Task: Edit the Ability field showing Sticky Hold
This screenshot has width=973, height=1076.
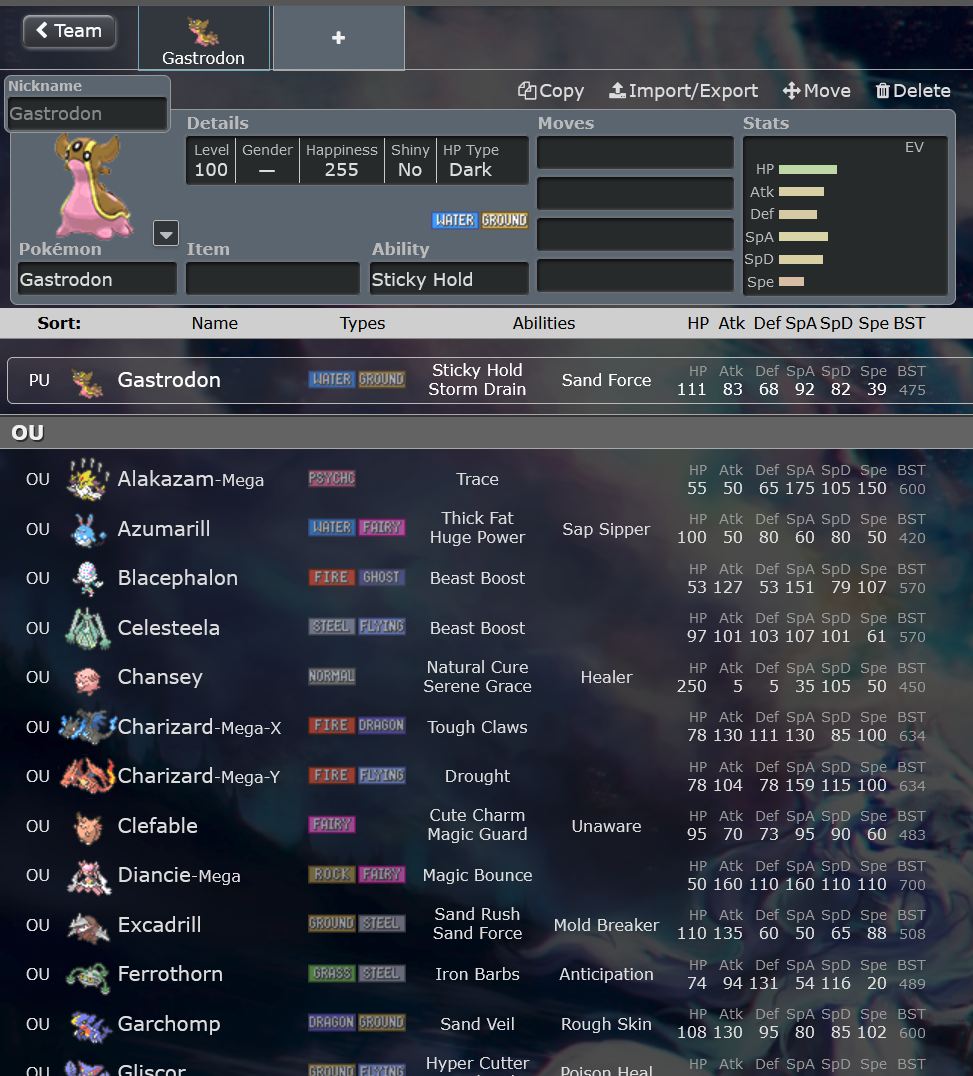Action: click(x=449, y=279)
